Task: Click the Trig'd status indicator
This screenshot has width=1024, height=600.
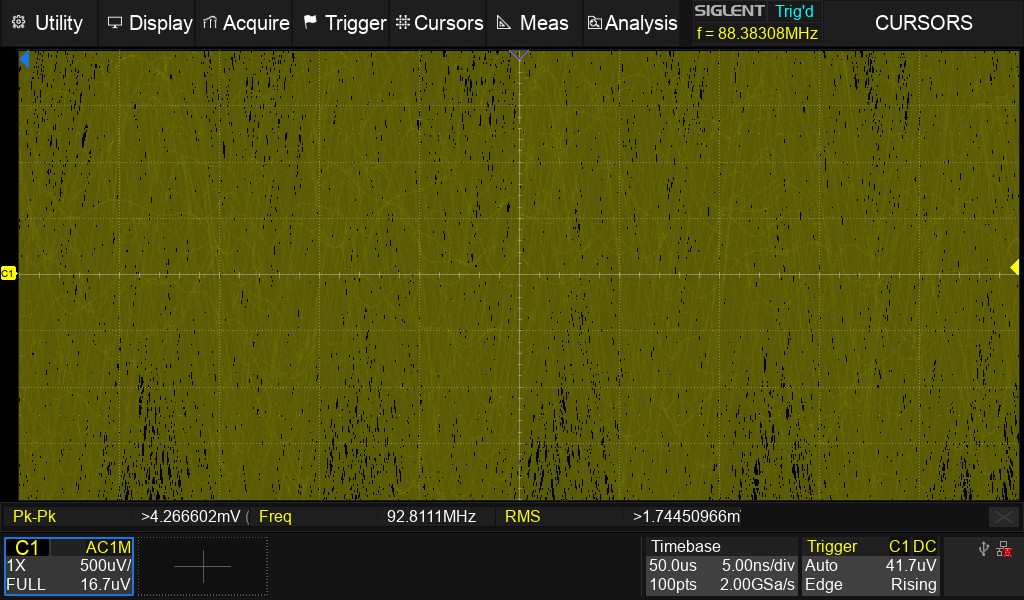Action: [795, 12]
